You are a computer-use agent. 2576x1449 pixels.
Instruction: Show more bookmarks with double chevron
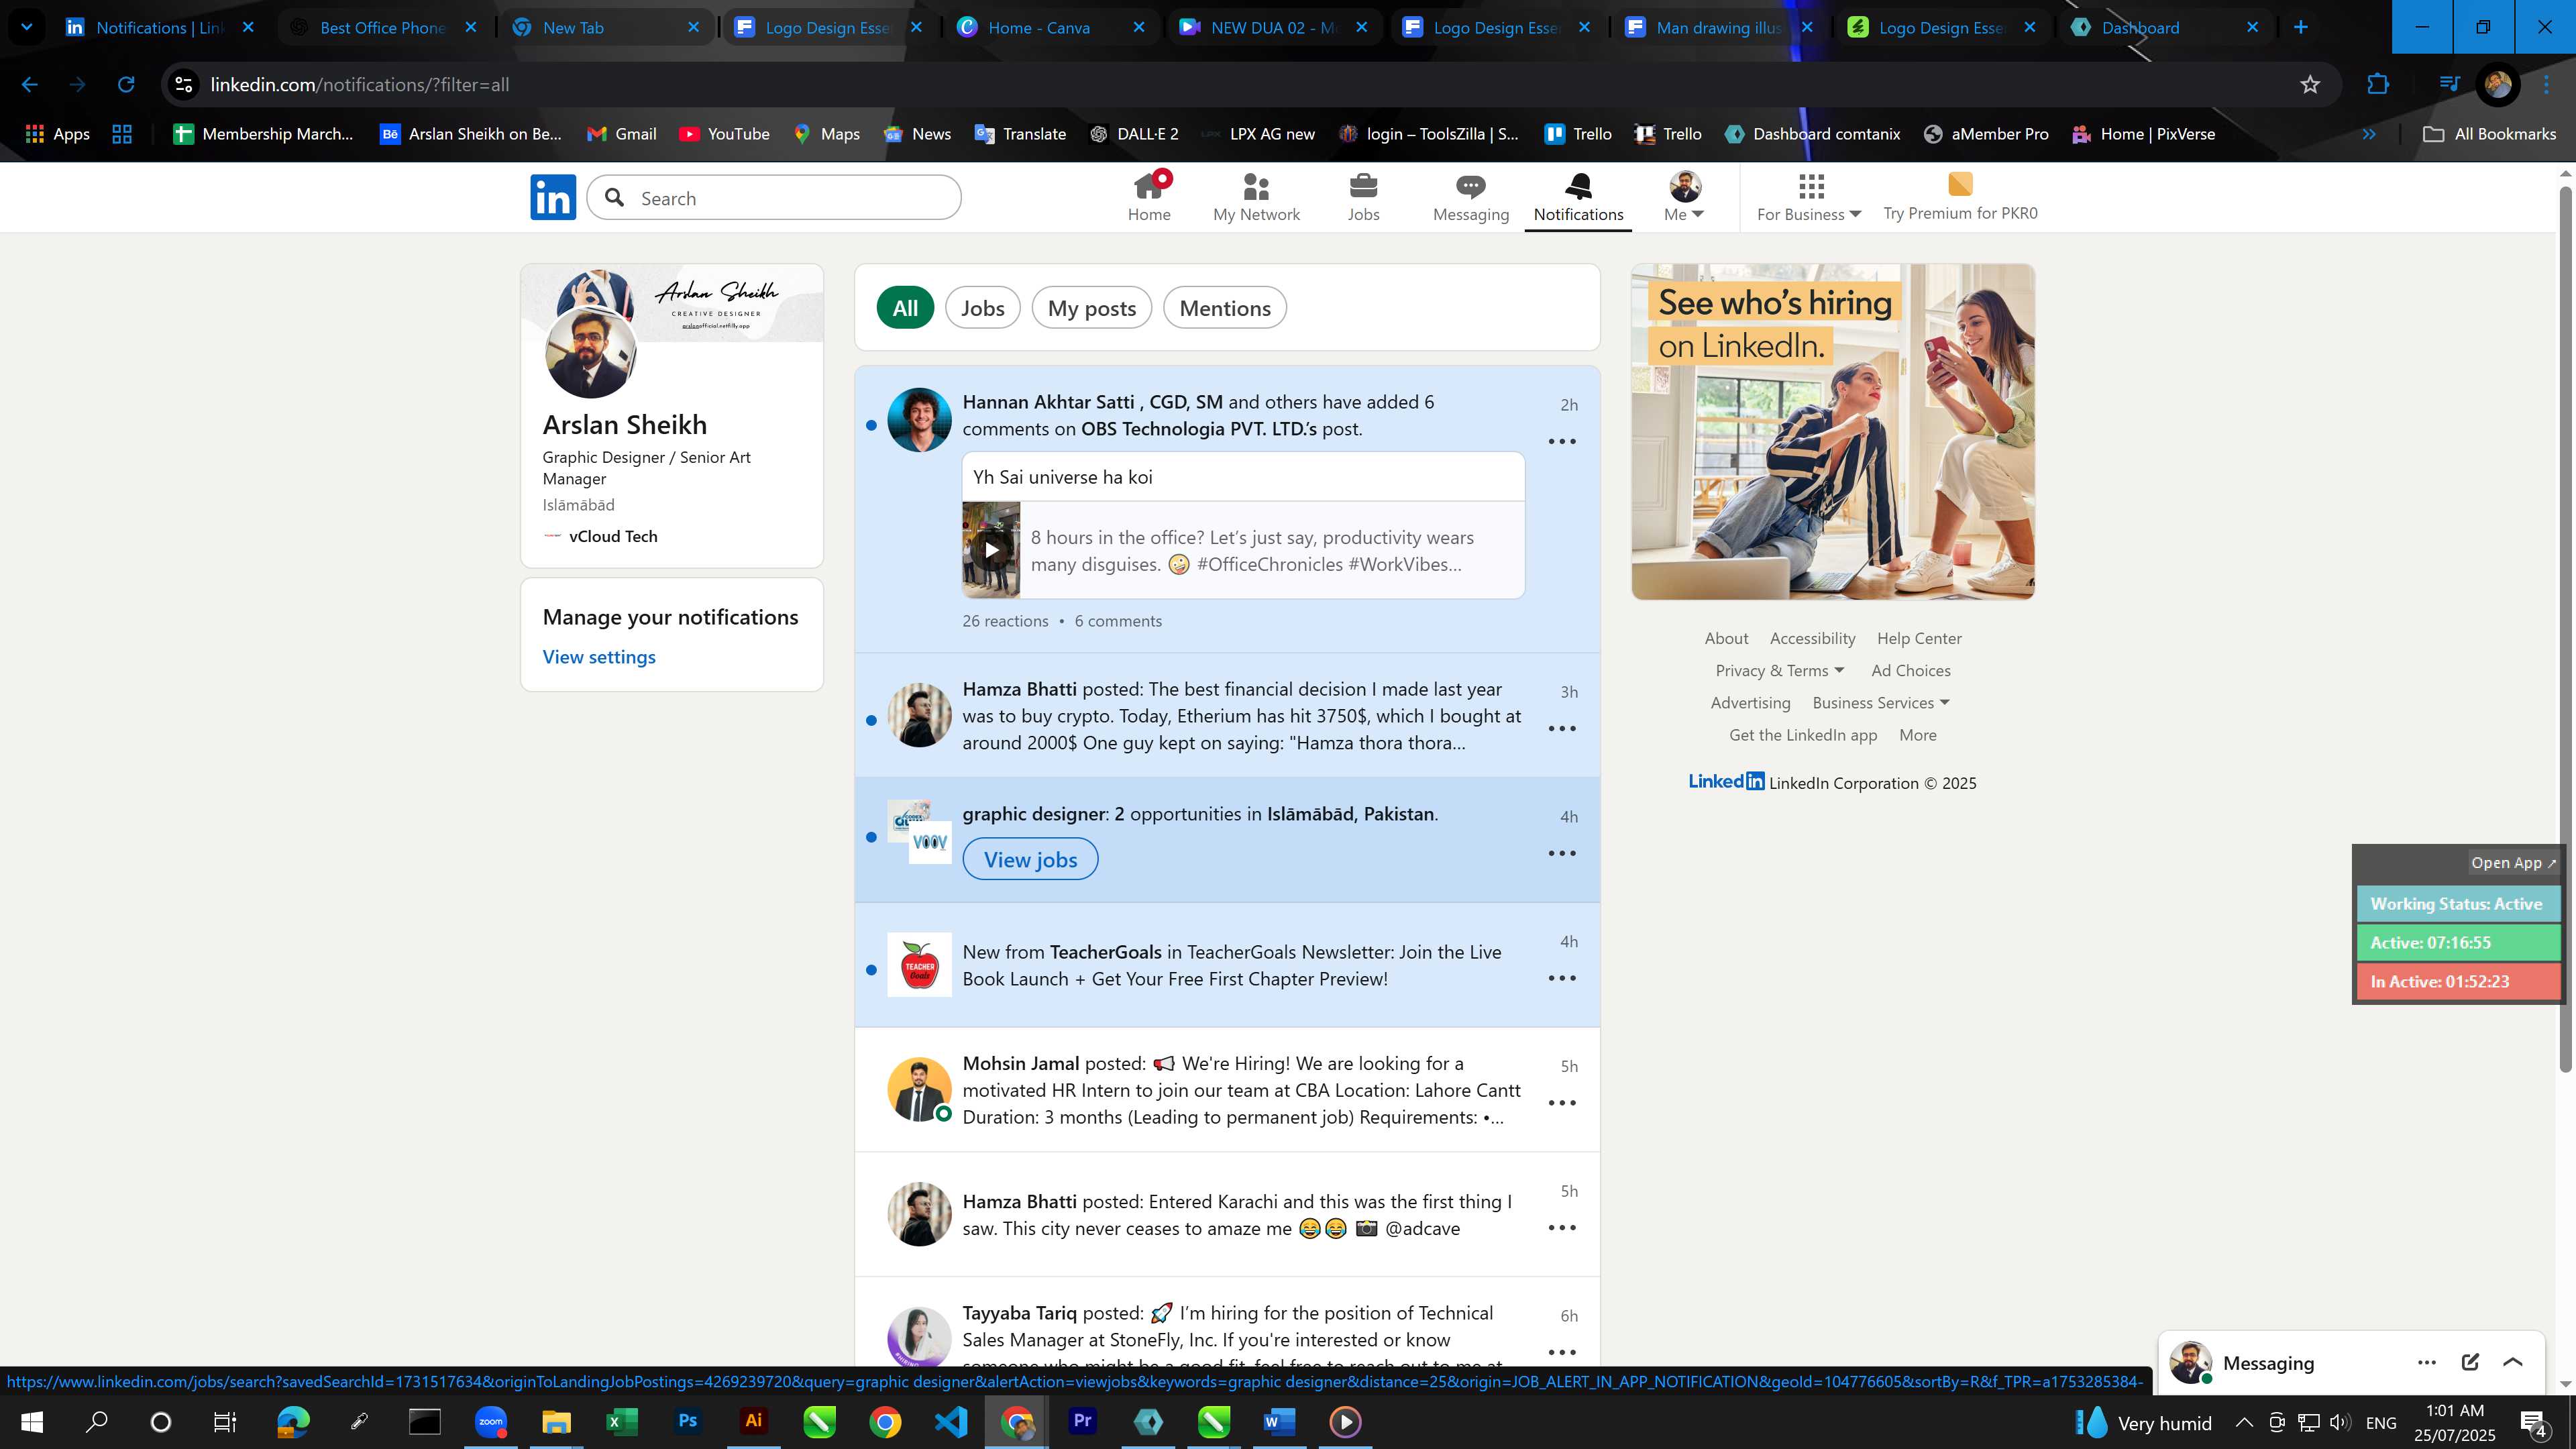2369,134
